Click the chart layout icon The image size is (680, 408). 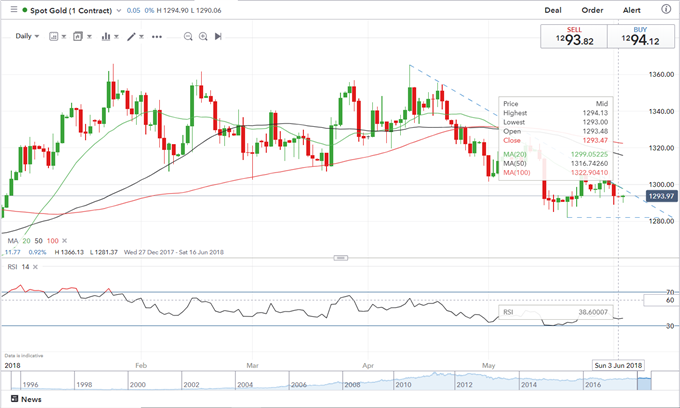click(x=78, y=36)
